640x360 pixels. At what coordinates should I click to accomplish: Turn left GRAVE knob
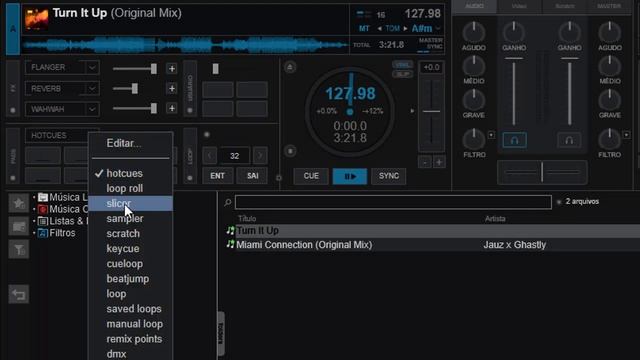pyautogui.click(x=473, y=100)
